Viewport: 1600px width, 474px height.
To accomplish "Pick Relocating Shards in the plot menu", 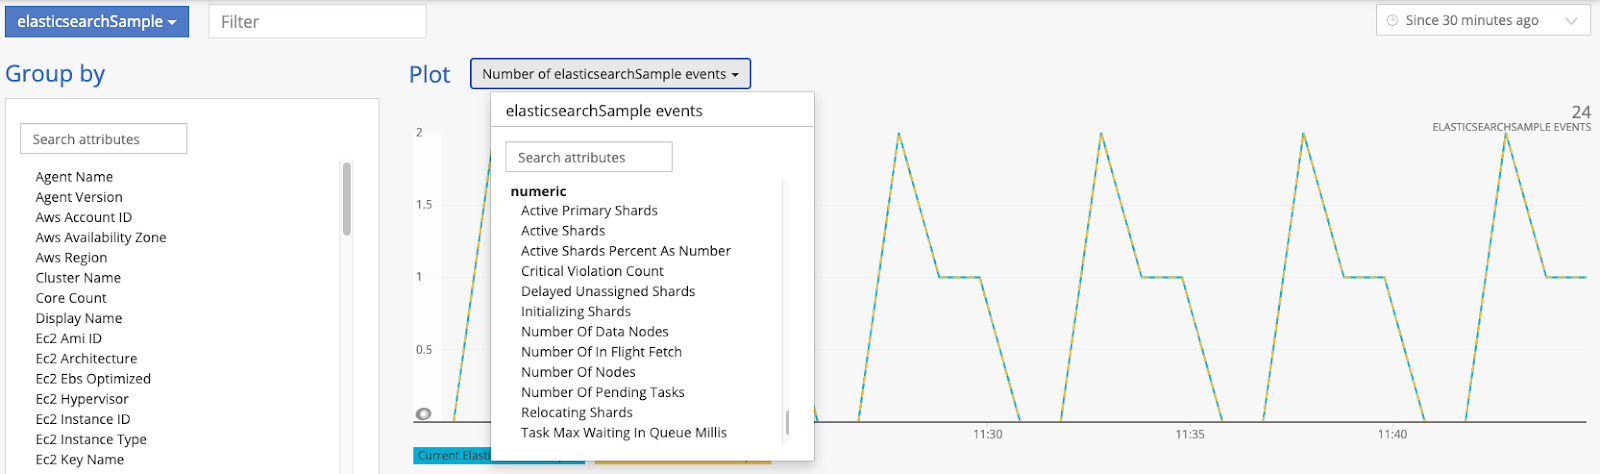I will (576, 413).
